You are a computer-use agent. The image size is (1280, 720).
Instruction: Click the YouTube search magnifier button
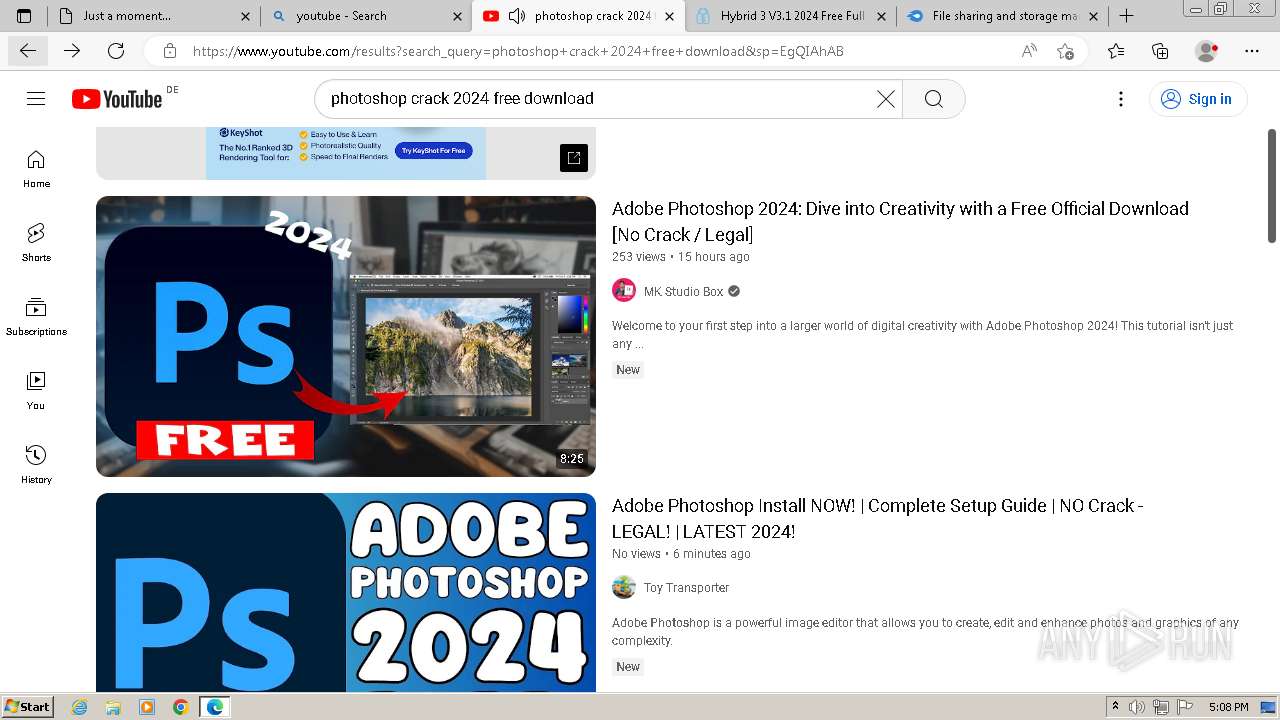[x=934, y=98]
